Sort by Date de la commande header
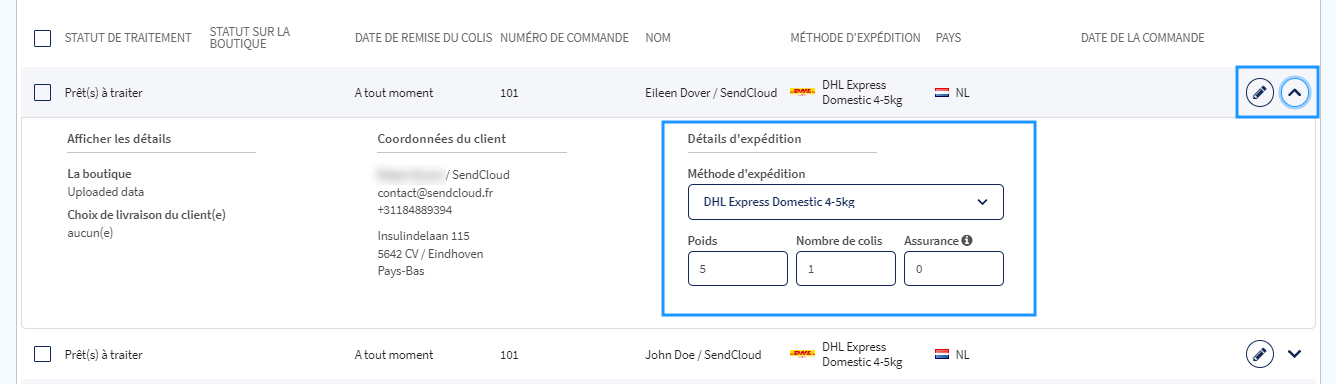 [1142, 38]
